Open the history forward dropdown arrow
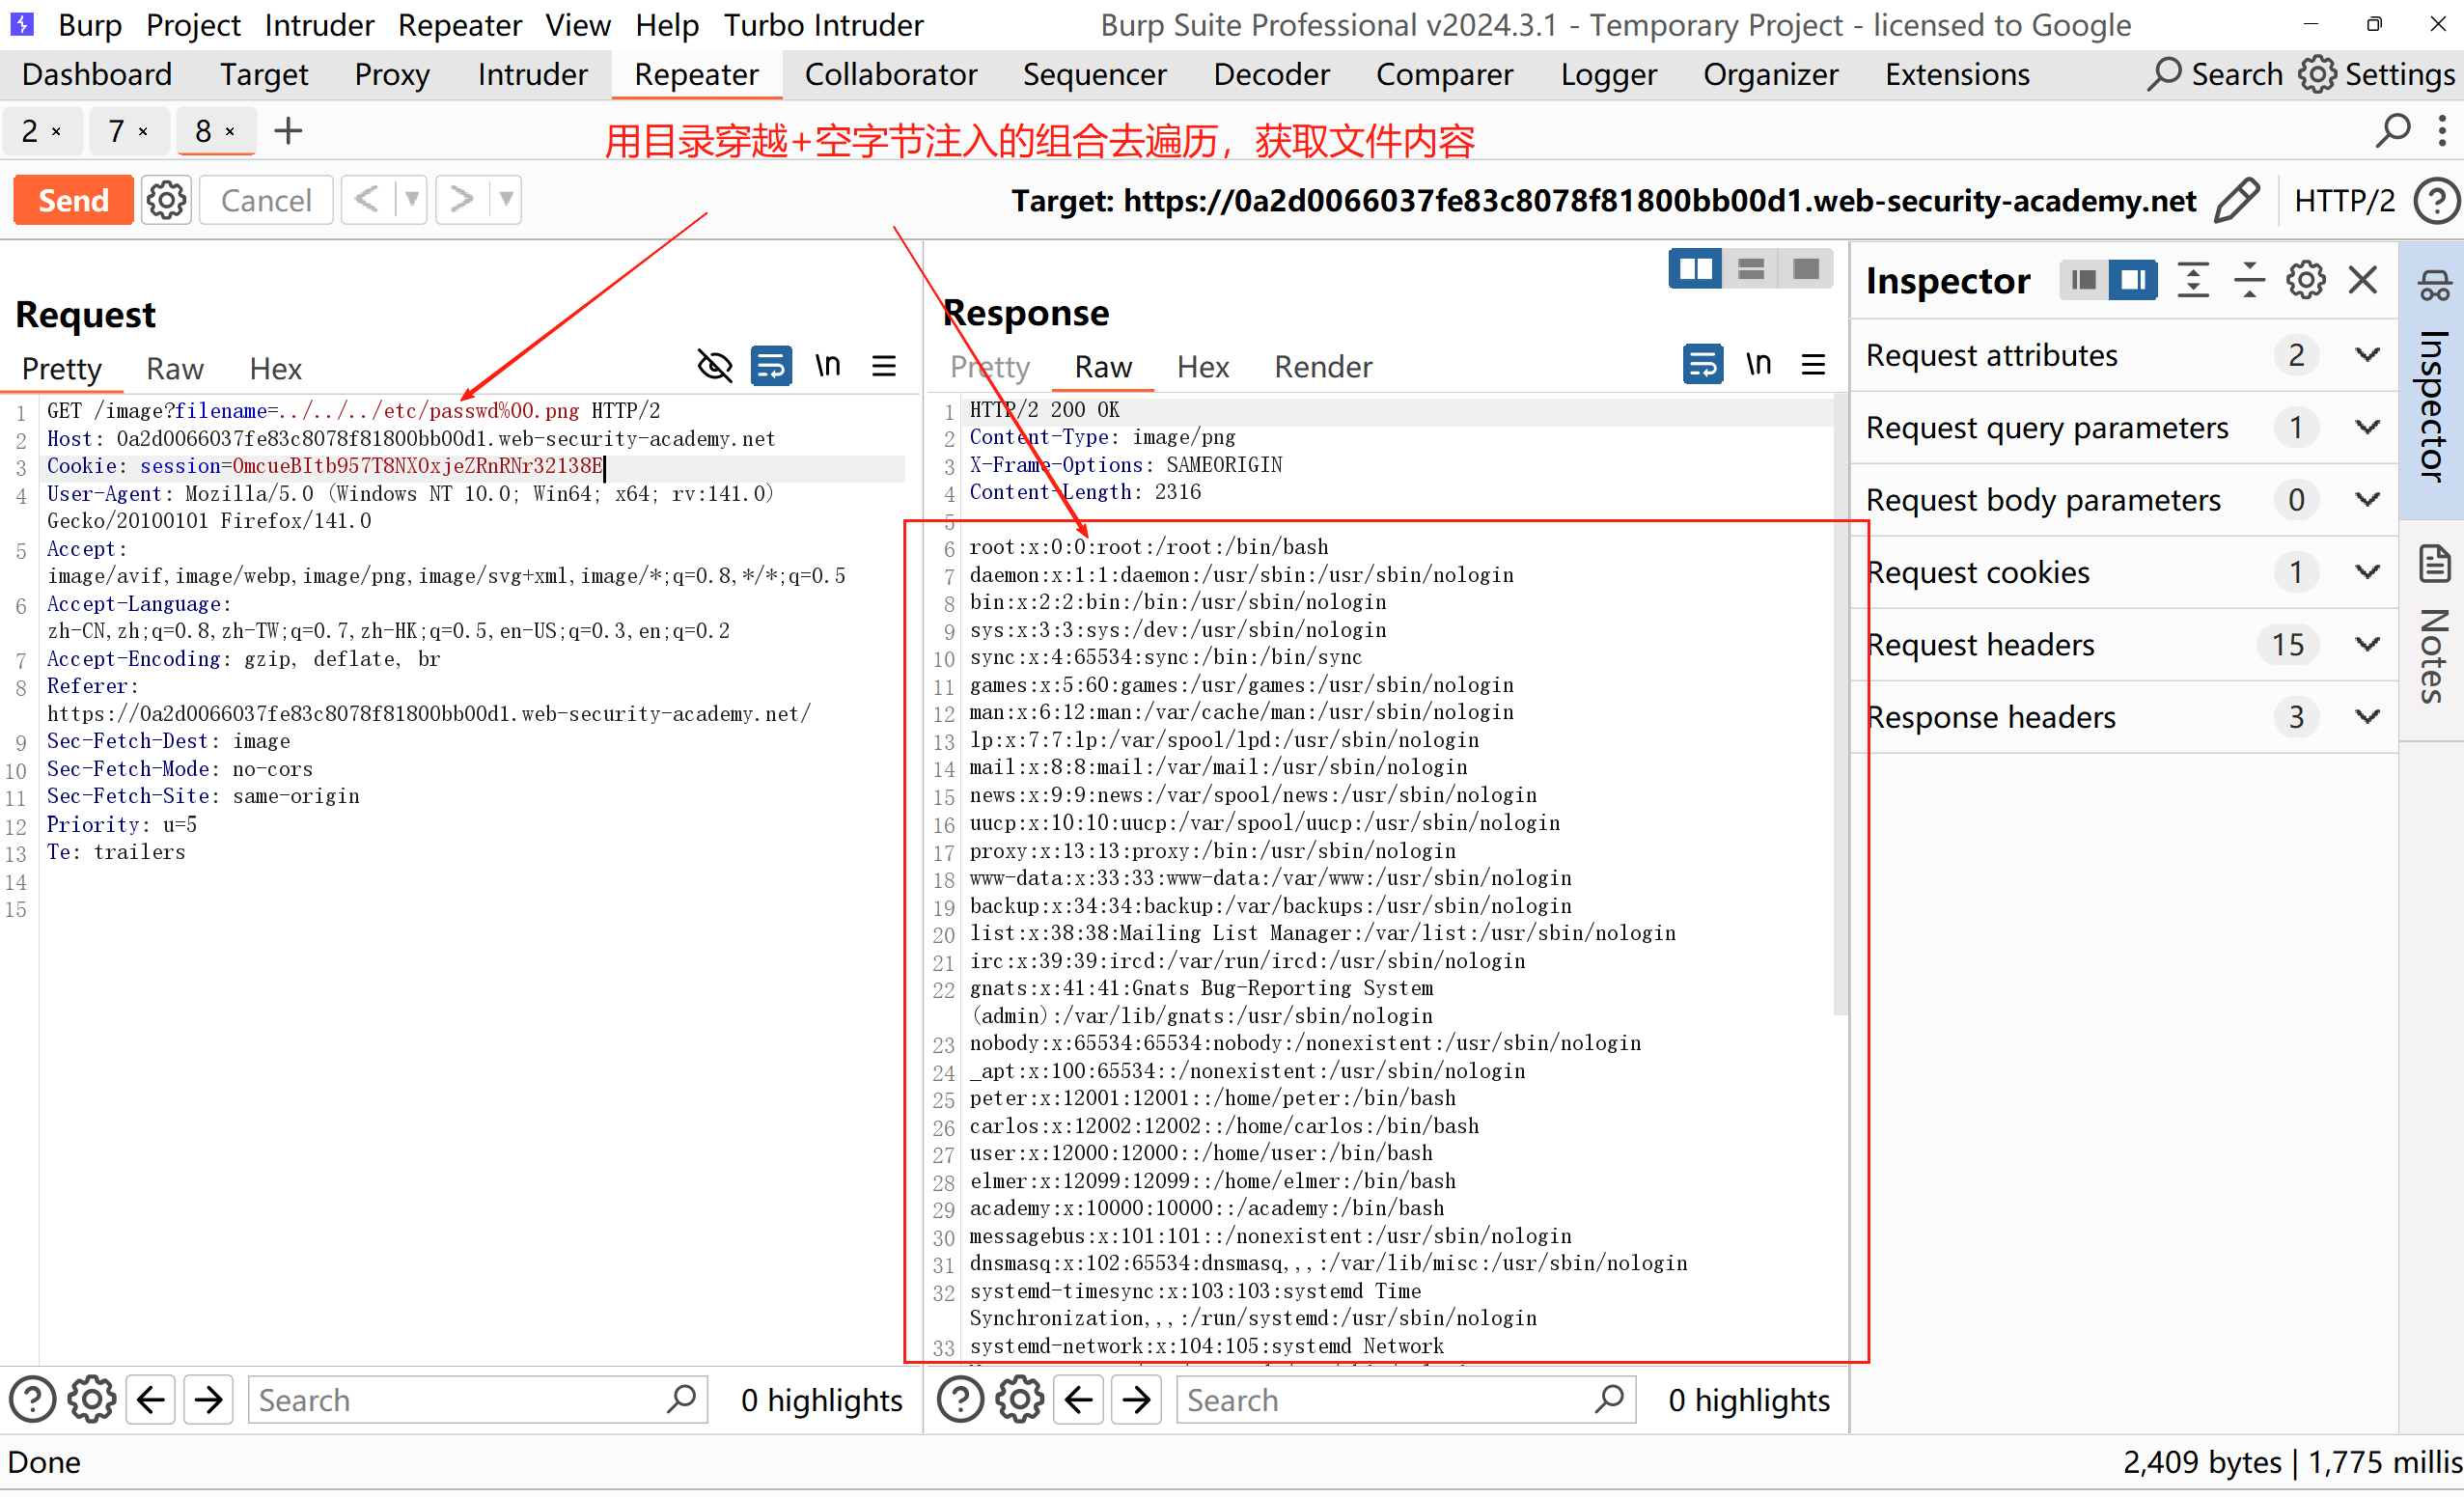The image size is (2464, 1497). (507, 200)
